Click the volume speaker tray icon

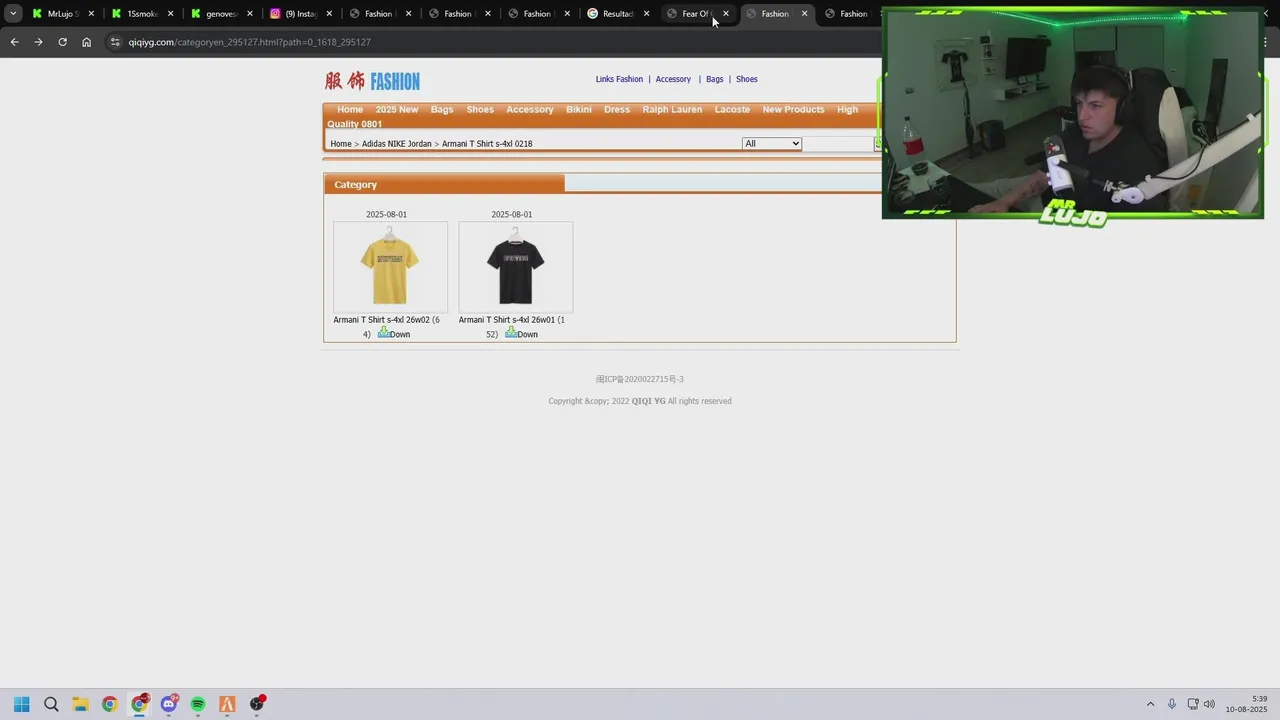tap(1209, 704)
